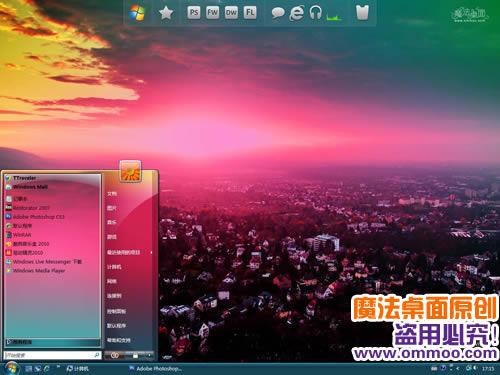Image resolution: width=500 pixels, height=375 pixels.
Task: Click the power sleep button
Action: point(114,356)
